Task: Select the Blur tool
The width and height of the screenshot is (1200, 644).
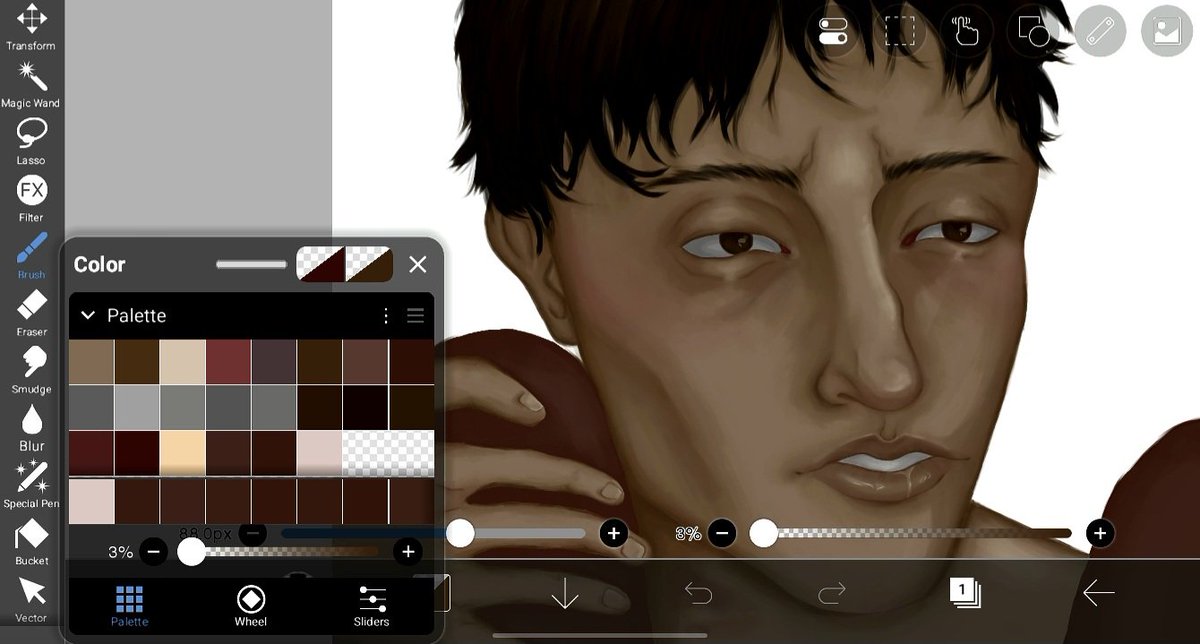Action: coord(31,427)
